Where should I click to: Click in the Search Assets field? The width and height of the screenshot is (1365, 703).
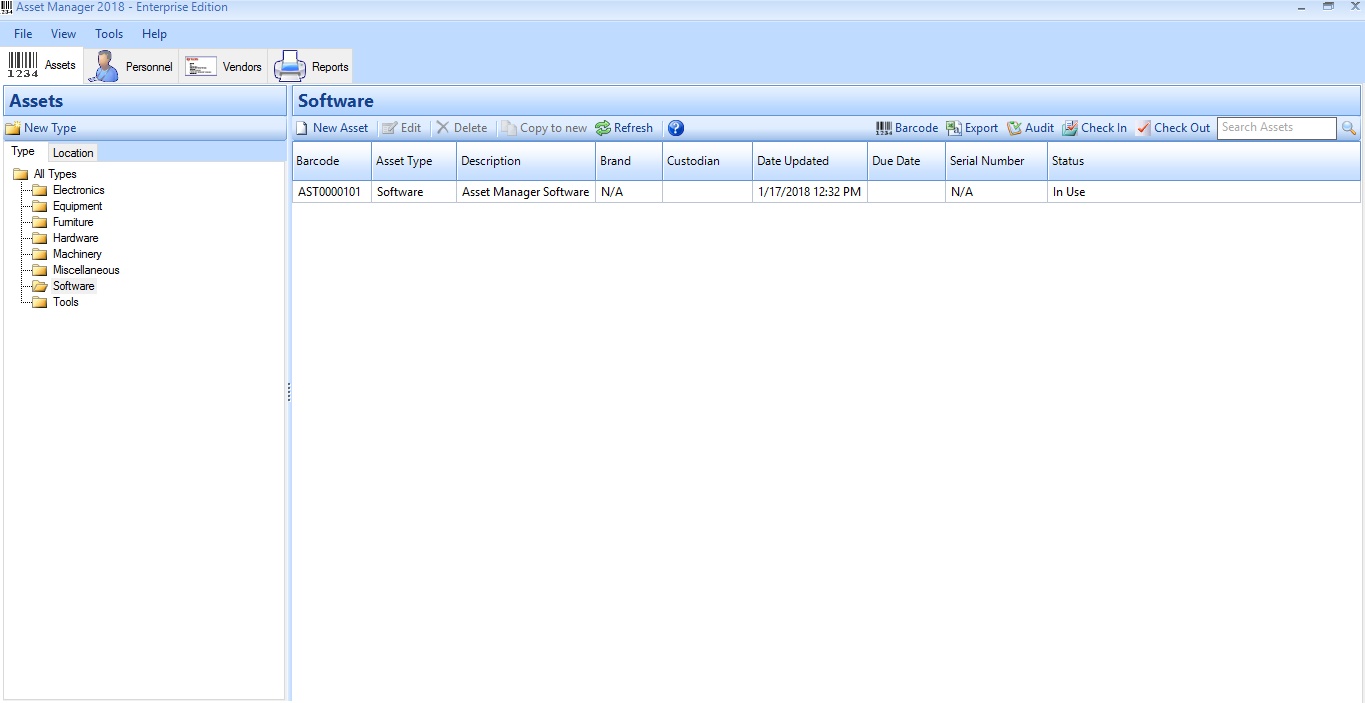pos(1275,128)
